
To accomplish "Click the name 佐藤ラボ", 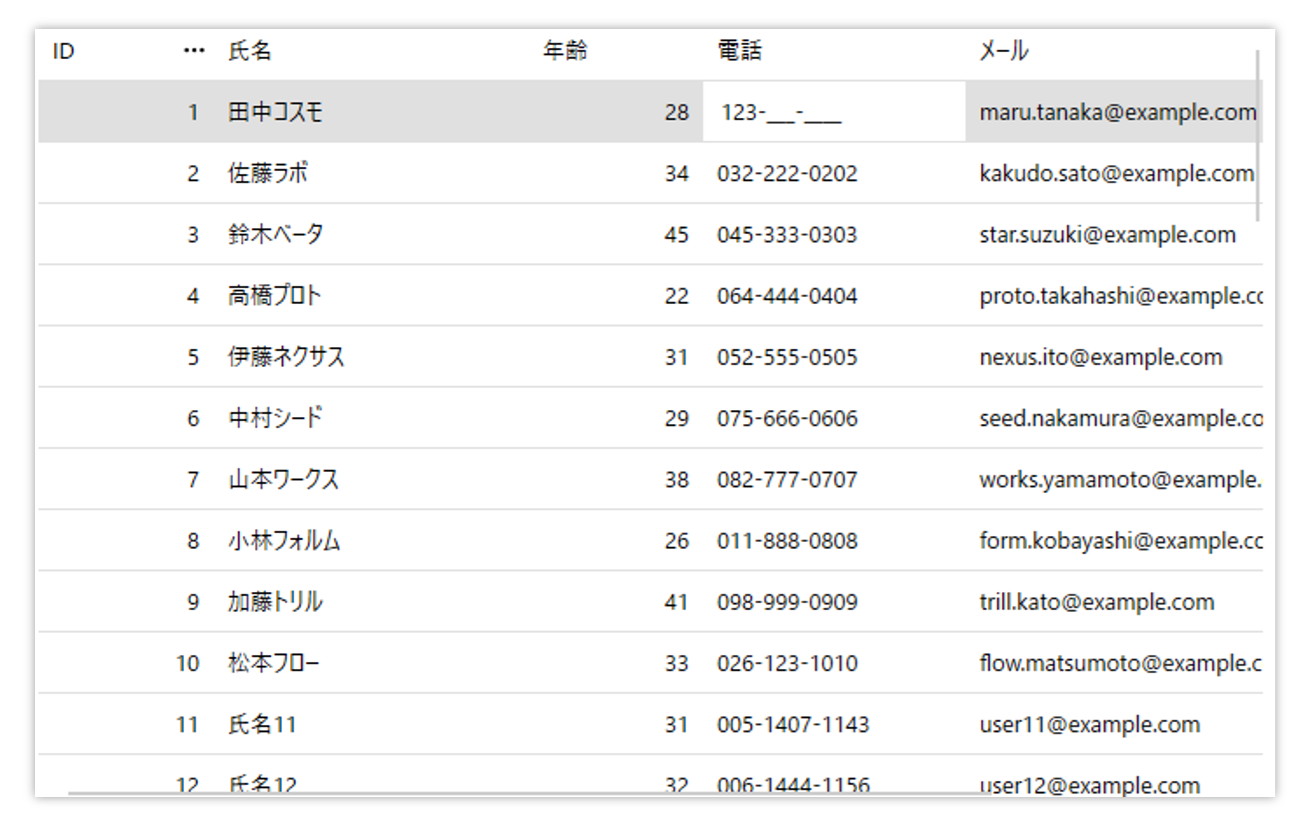I will (x=268, y=173).
